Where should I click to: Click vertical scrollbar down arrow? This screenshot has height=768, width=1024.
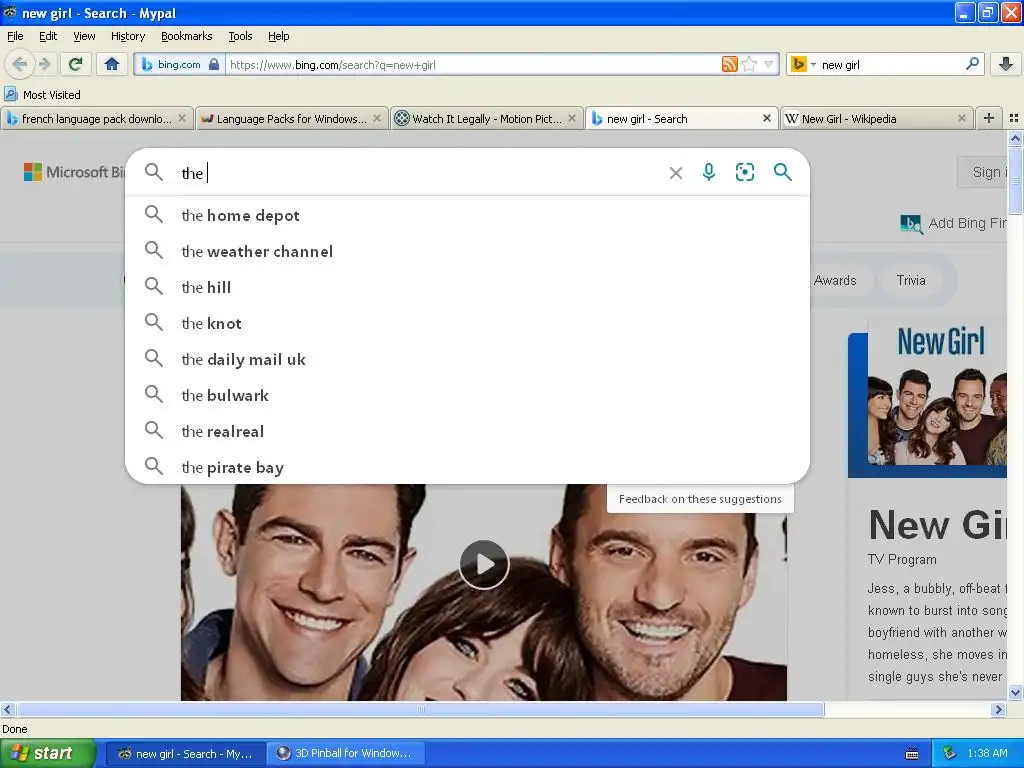click(x=1015, y=692)
